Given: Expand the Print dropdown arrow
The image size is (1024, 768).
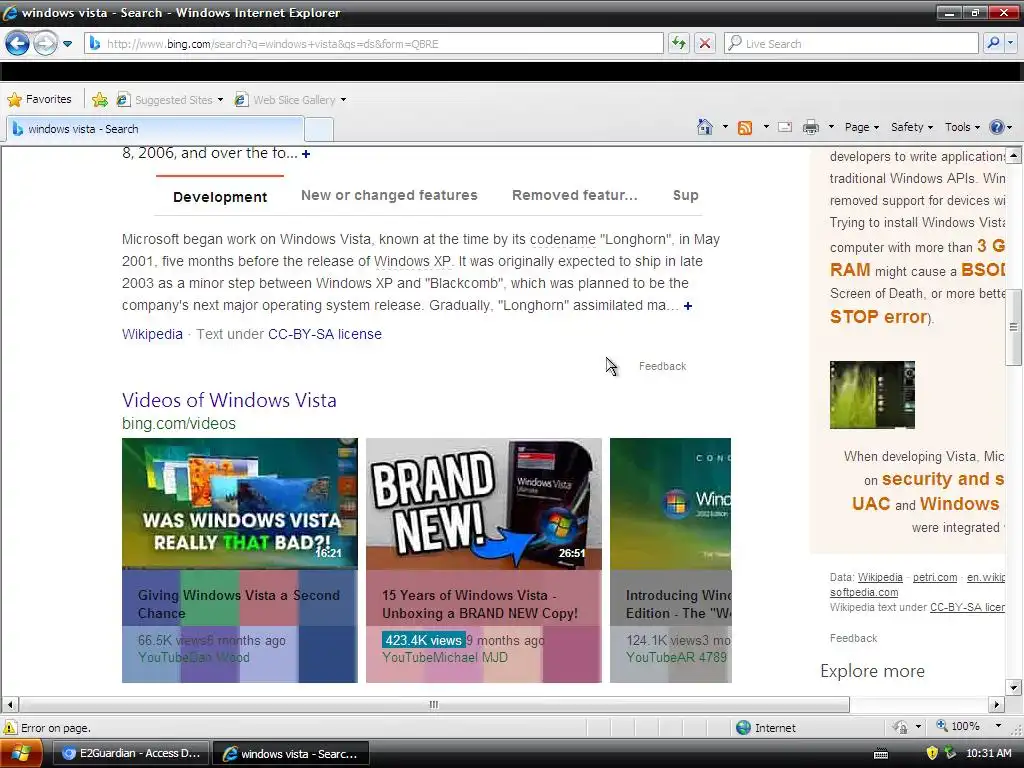Looking at the screenshot, I should point(831,127).
